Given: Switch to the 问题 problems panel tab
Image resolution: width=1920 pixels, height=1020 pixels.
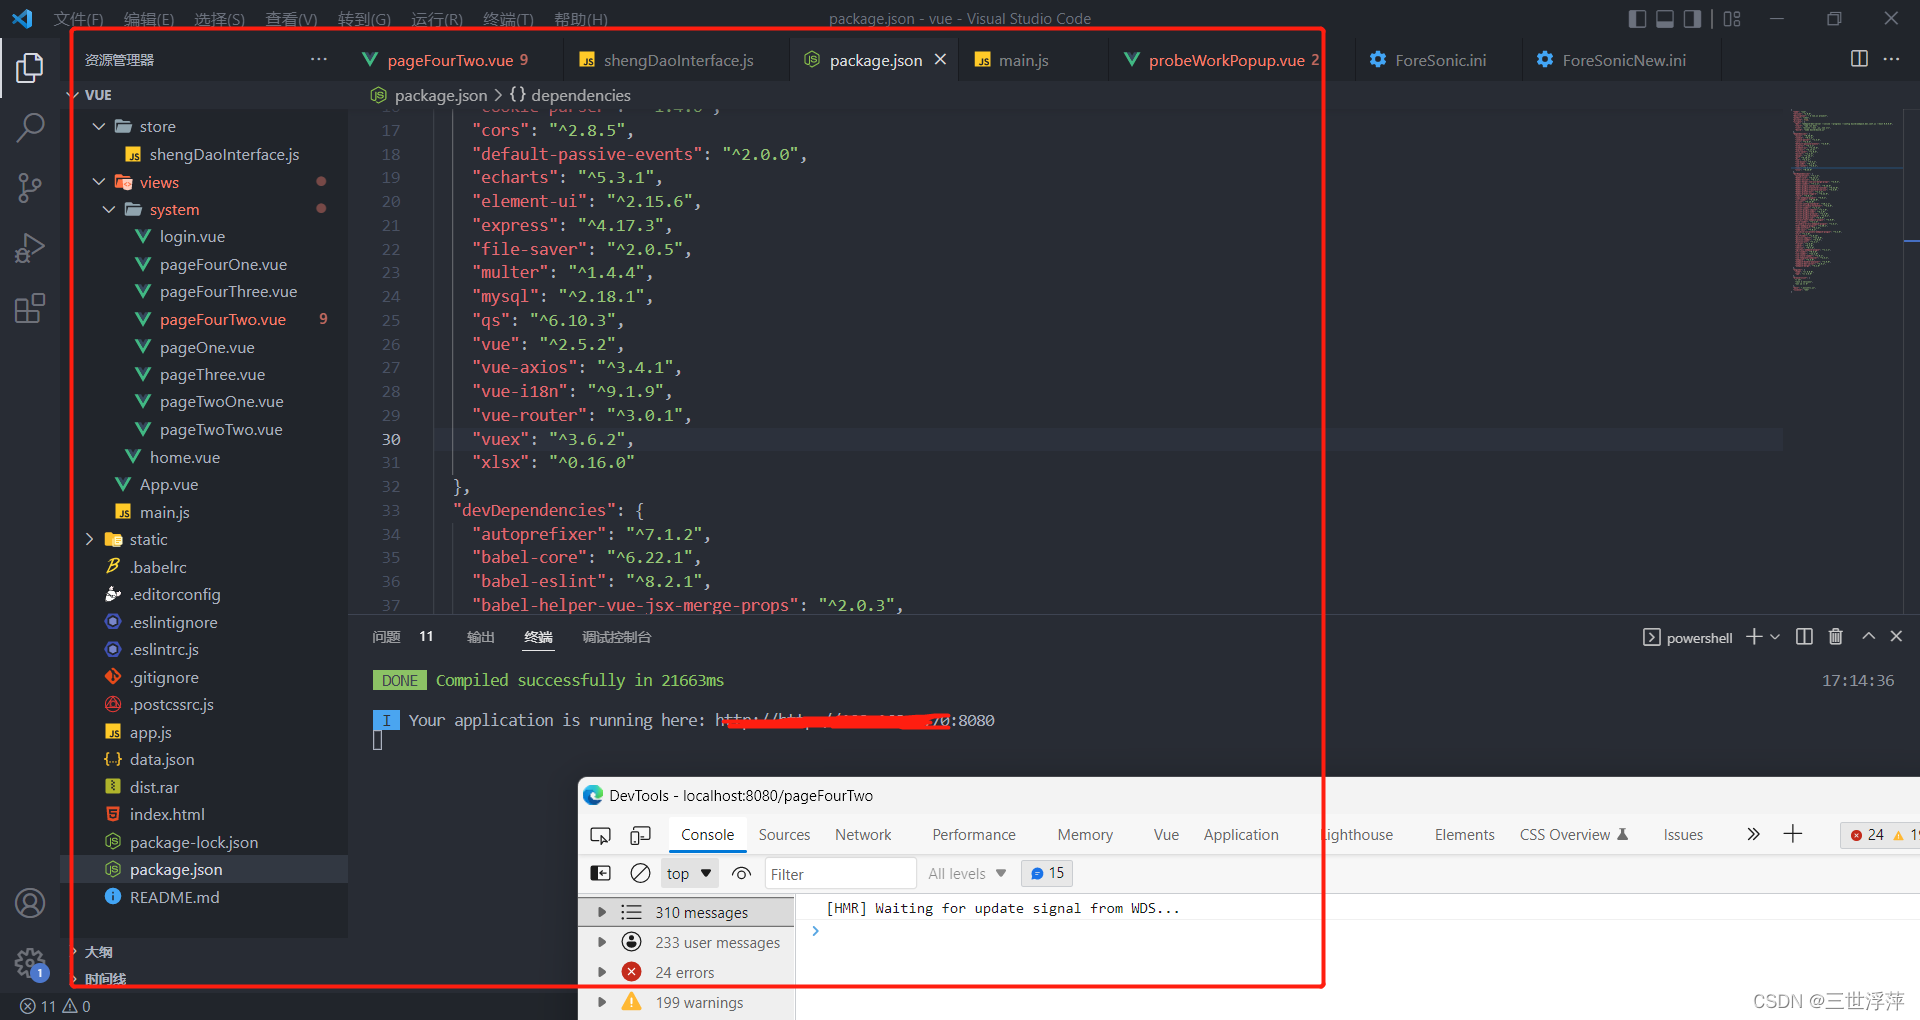Looking at the screenshot, I should point(402,637).
